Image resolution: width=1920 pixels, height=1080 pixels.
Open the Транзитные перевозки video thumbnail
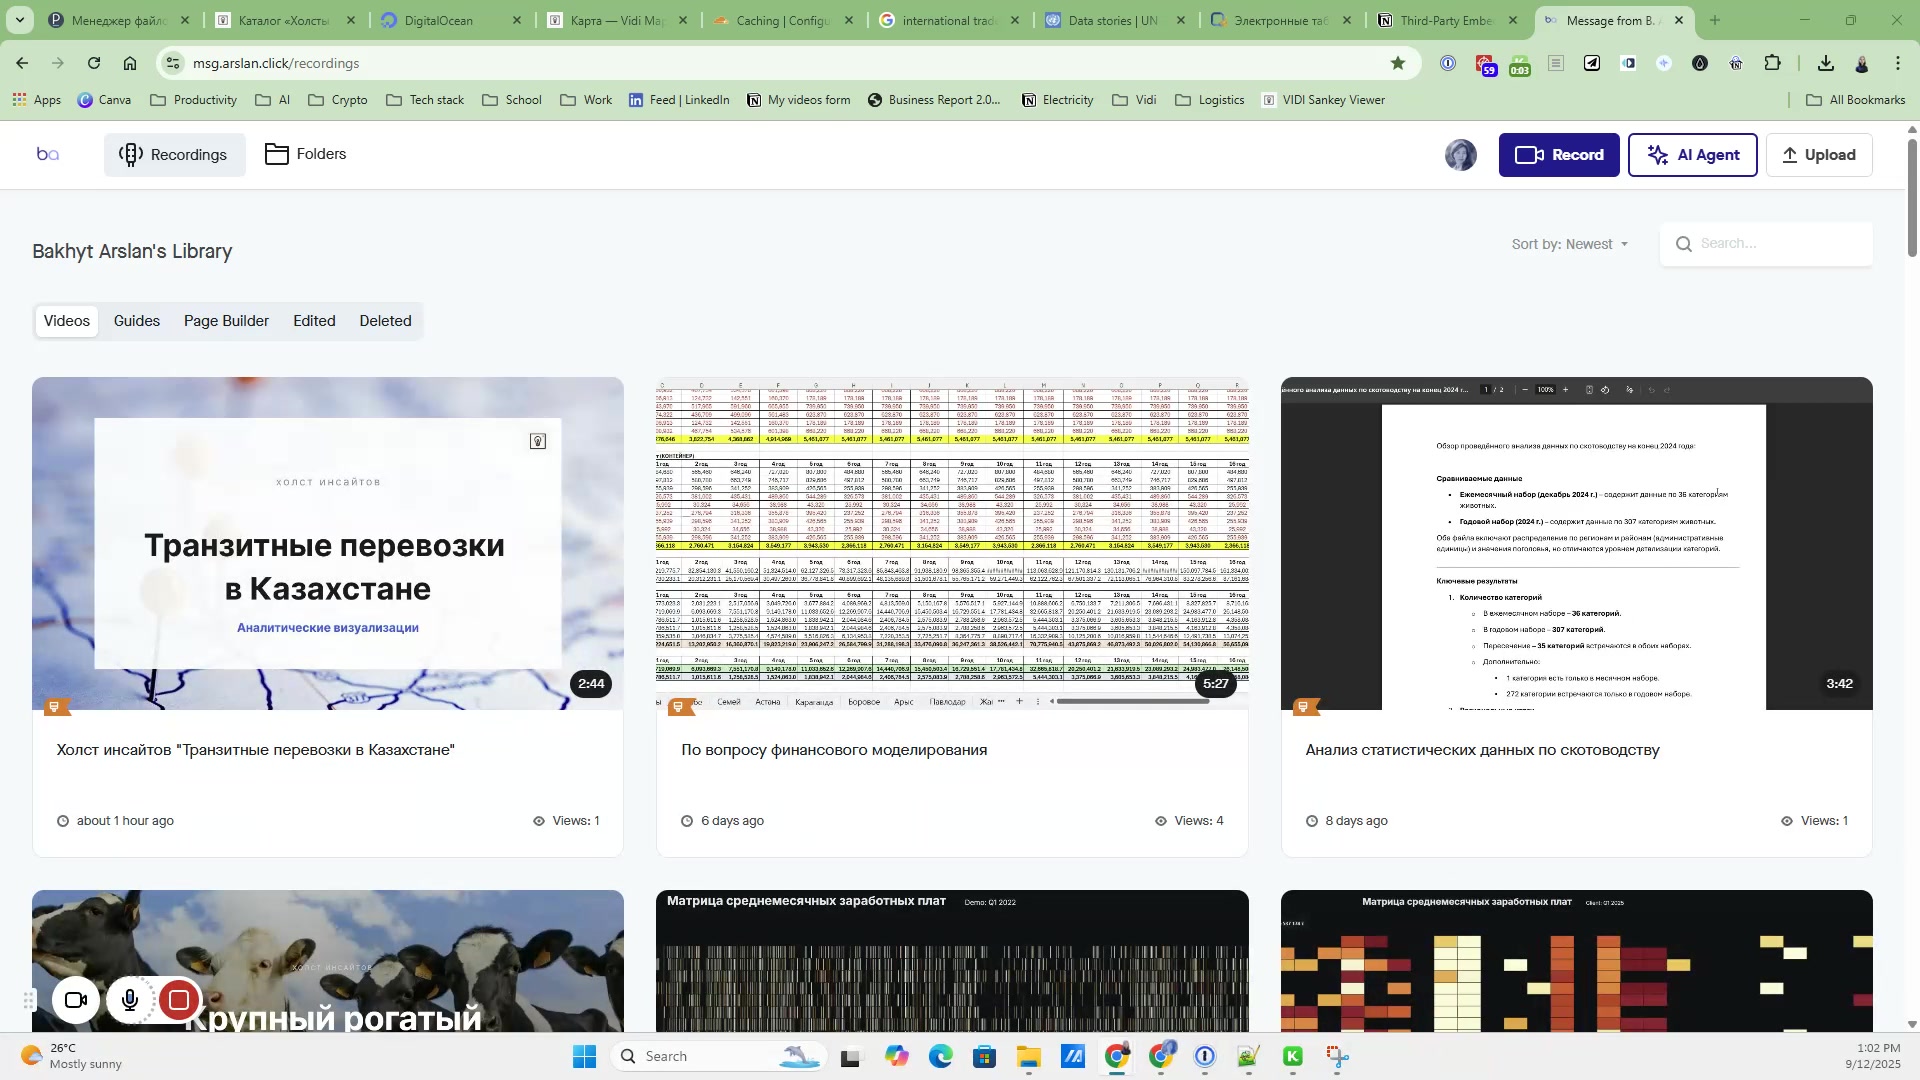coord(328,543)
